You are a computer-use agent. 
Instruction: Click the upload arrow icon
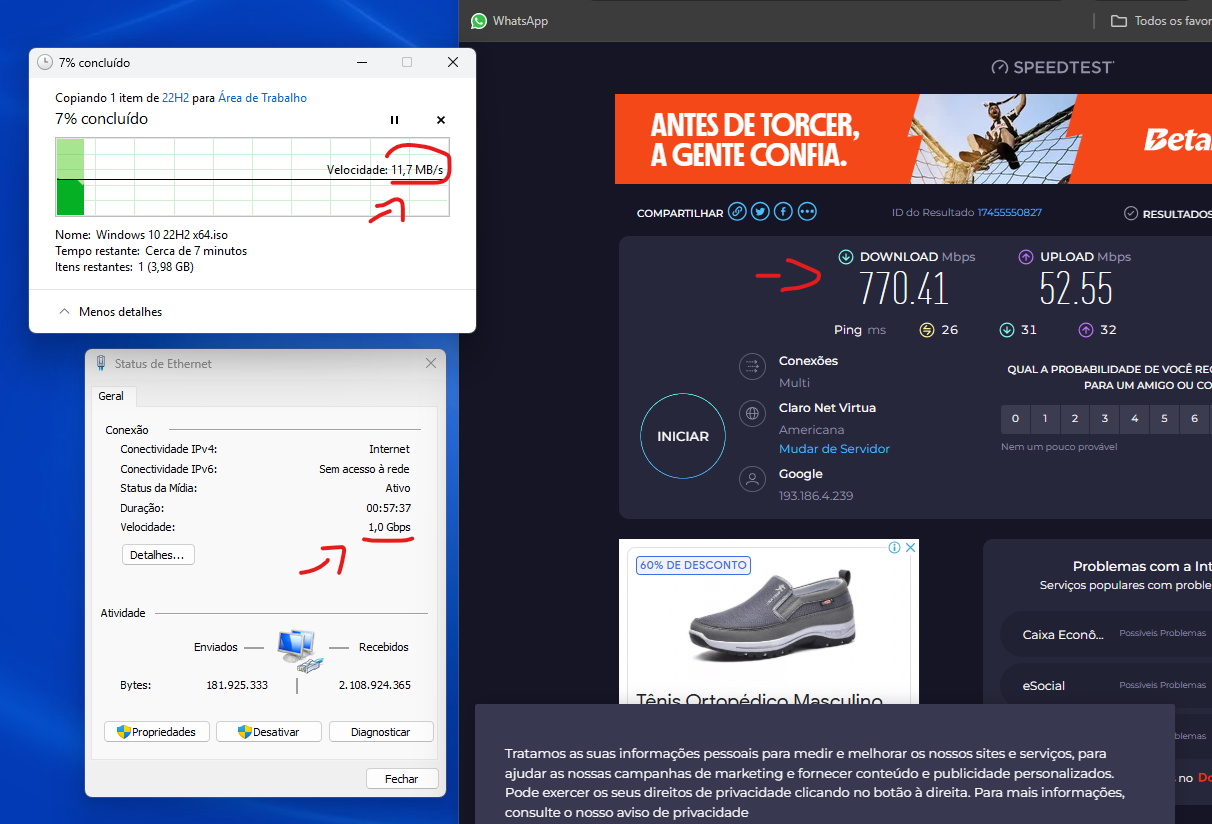pyautogui.click(x=1026, y=257)
